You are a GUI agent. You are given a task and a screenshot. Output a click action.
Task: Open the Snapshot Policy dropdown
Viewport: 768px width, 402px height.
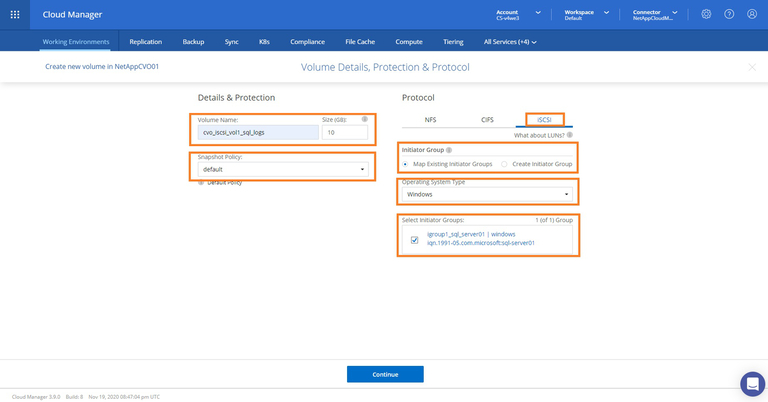tap(283, 169)
